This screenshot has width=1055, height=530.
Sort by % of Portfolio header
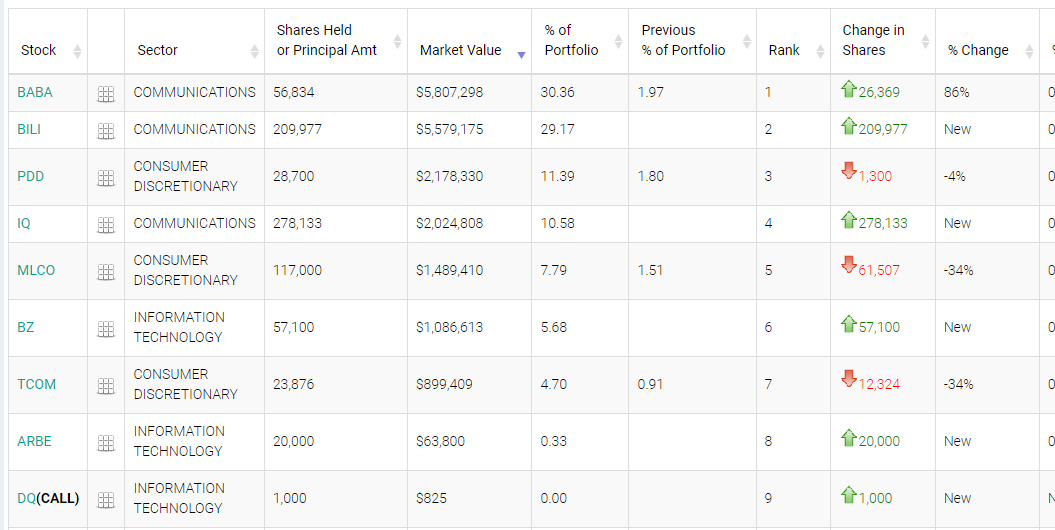click(x=572, y=41)
